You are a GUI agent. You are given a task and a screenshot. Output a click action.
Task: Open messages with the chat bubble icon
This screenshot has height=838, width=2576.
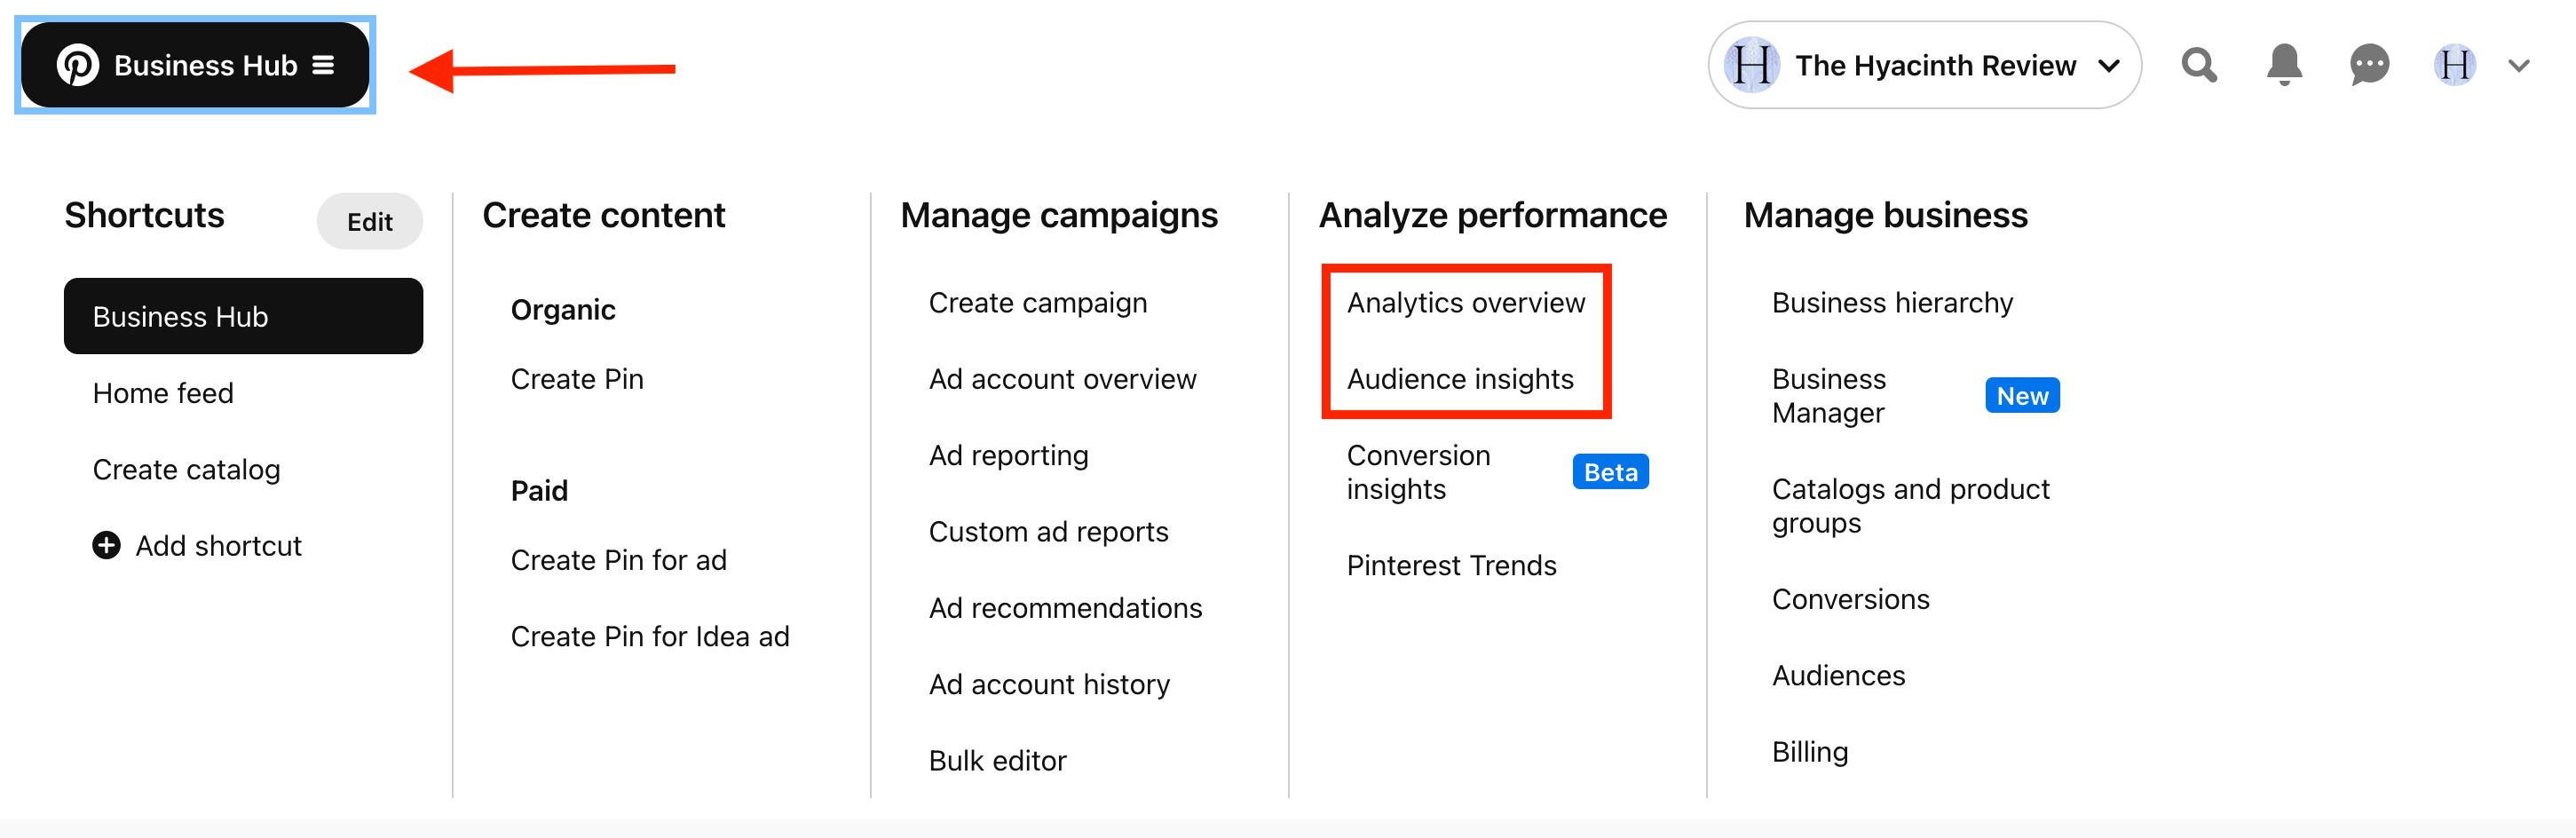pyautogui.click(x=2368, y=64)
